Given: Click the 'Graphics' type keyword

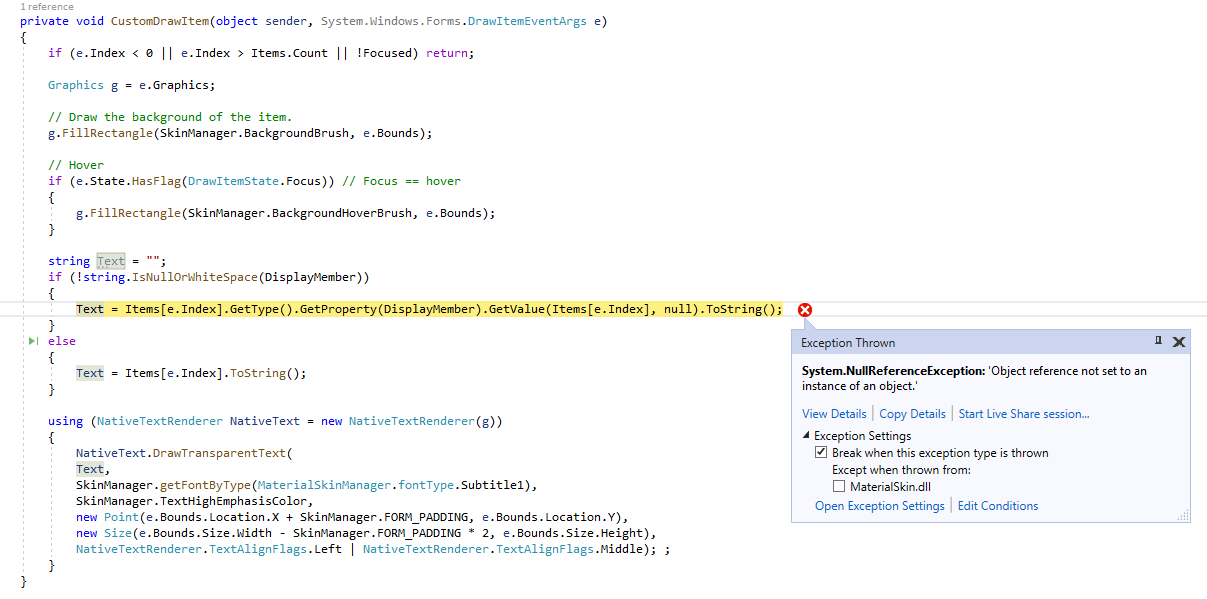Looking at the screenshot, I should pos(76,85).
